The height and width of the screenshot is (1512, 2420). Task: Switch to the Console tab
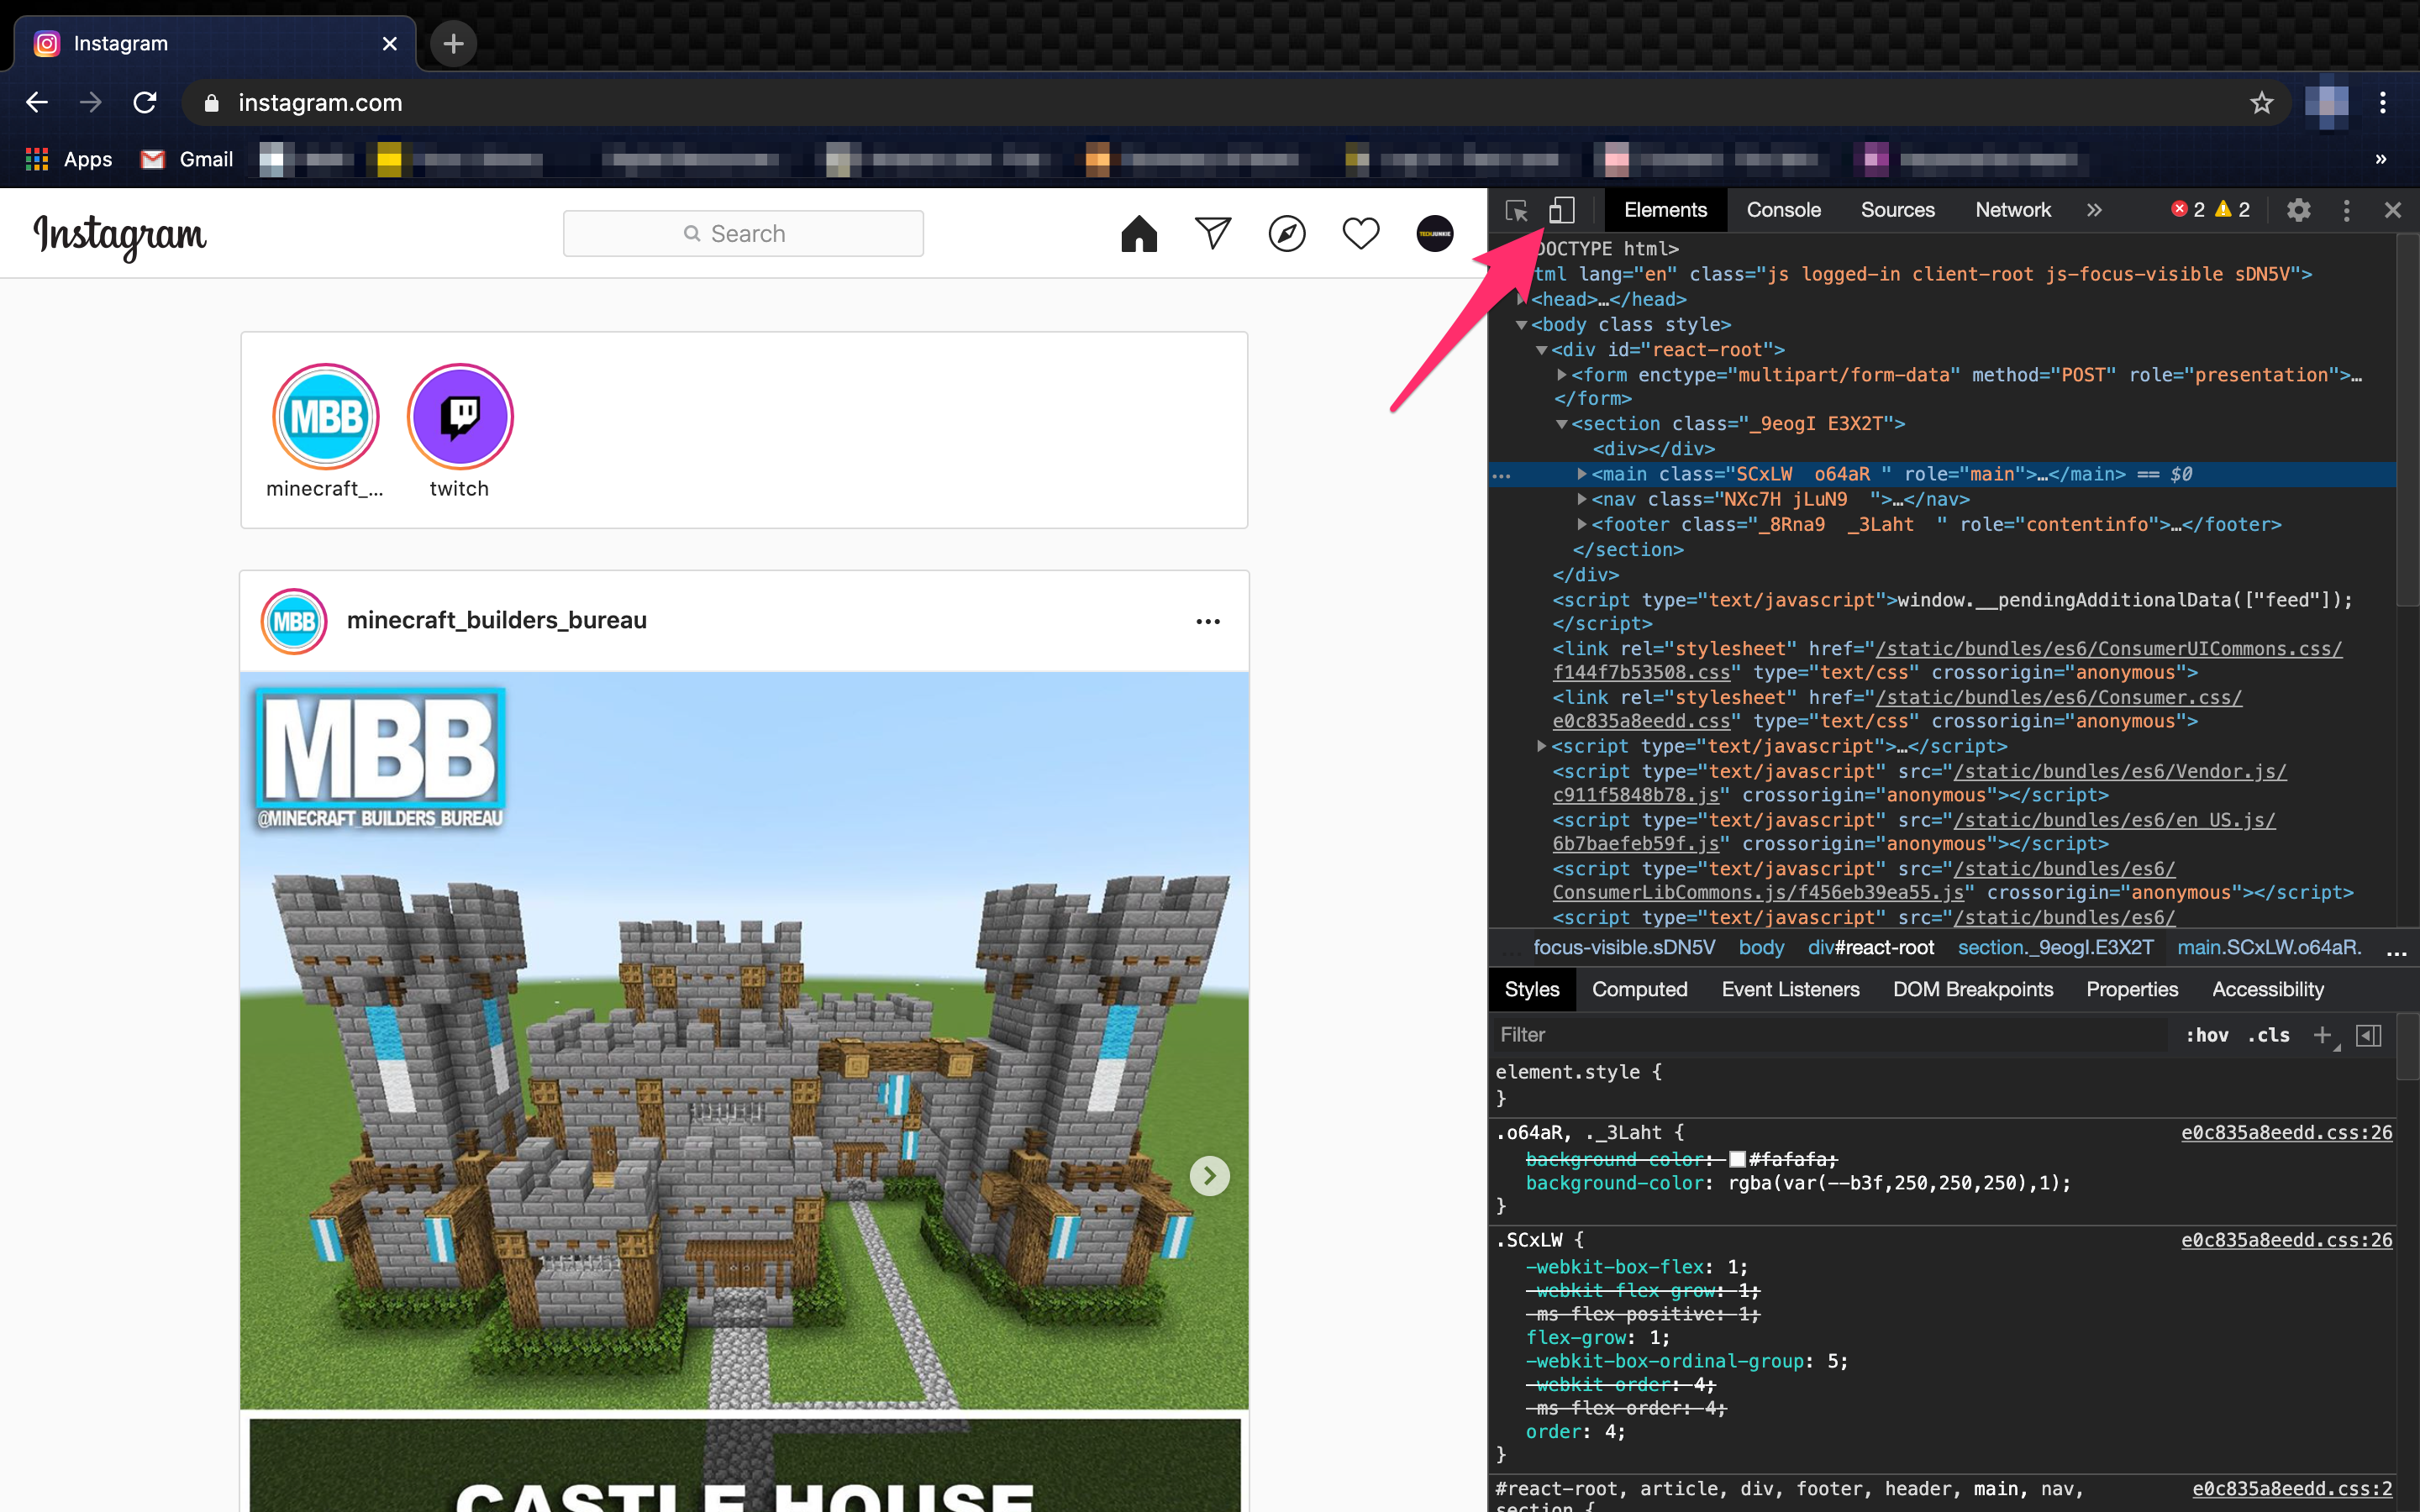coord(1783,210)
